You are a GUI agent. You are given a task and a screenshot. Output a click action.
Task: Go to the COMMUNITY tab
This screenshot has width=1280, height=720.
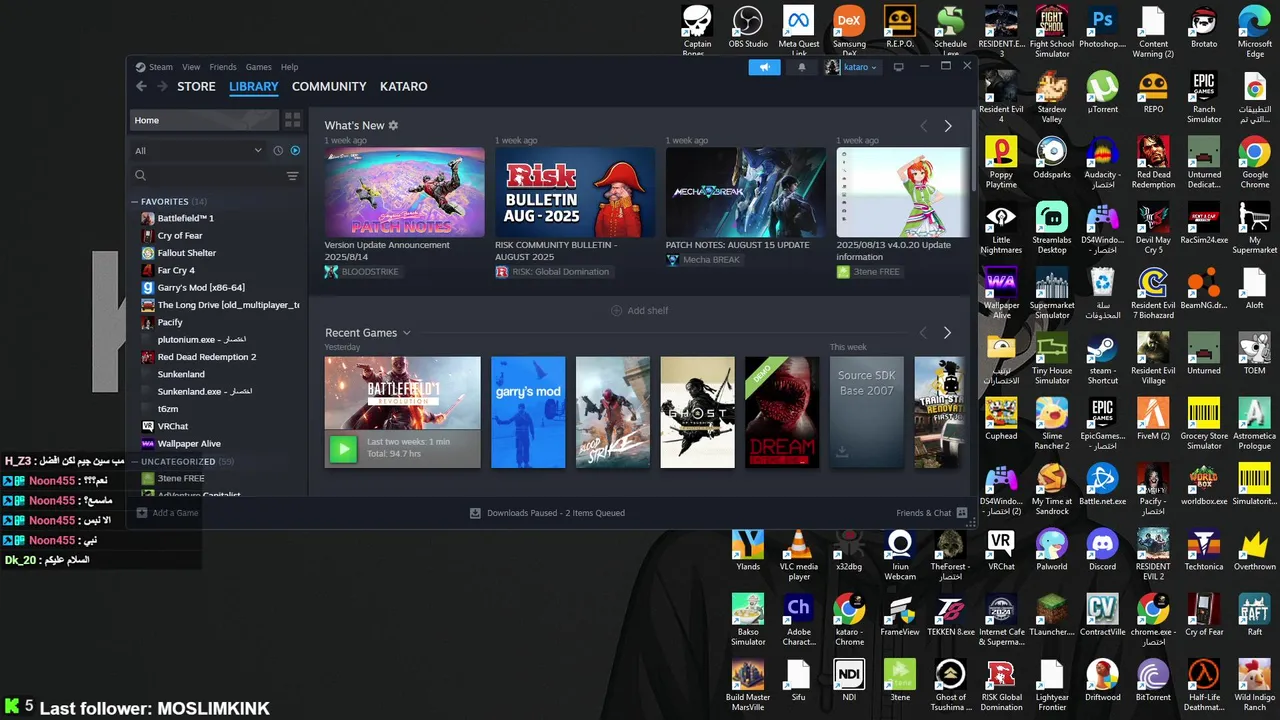(329, 87)
